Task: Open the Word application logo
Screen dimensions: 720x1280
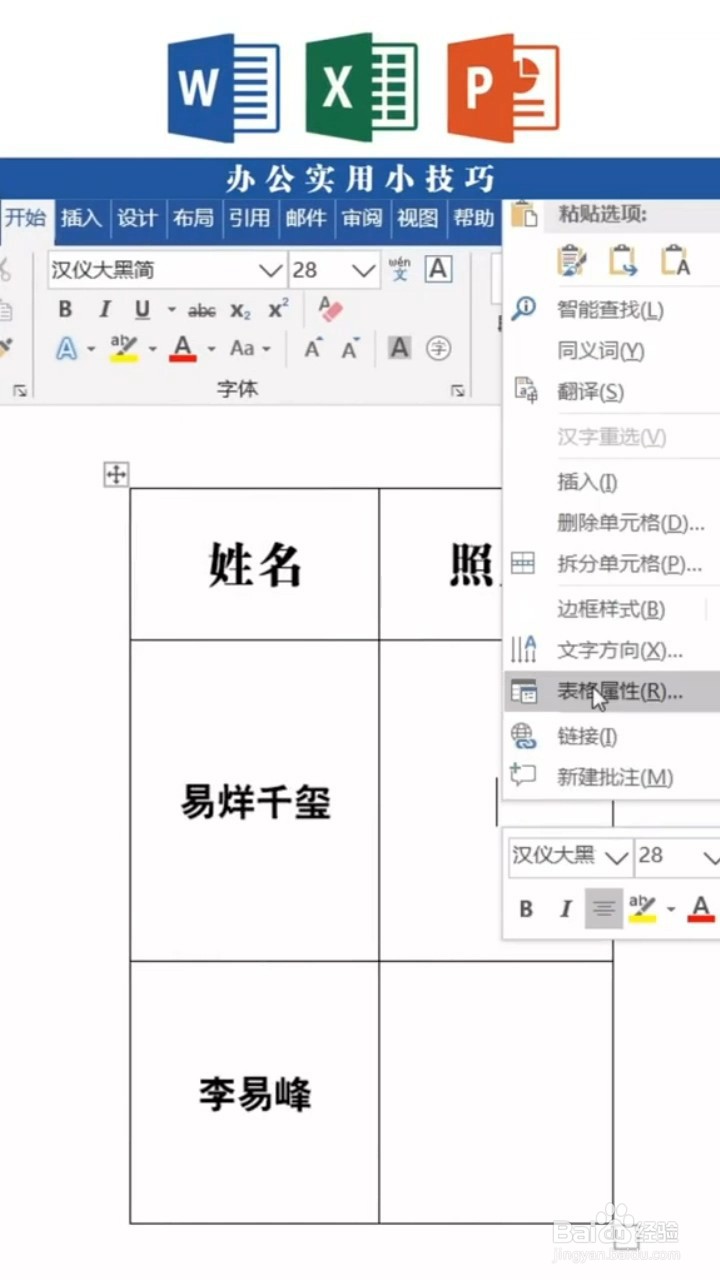Action: [x=223, y=88]
